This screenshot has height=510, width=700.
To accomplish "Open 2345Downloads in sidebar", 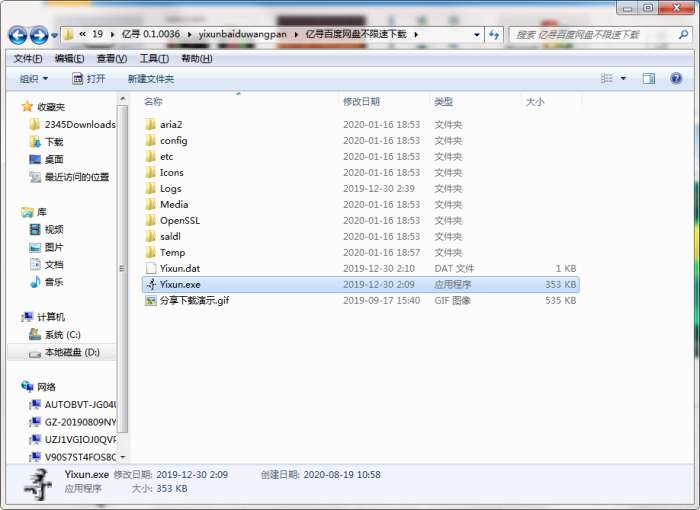I will pyautogui.click(x=72, y=125).
